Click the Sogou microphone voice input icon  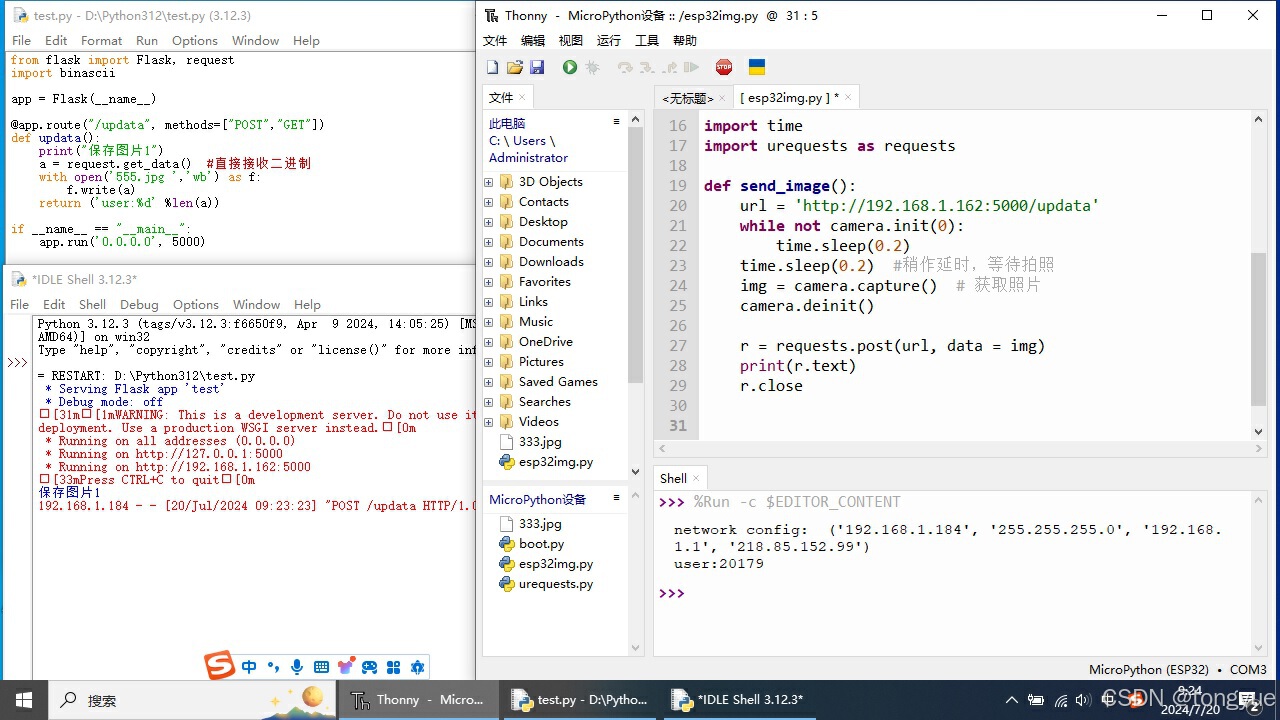tap(297, 667)
